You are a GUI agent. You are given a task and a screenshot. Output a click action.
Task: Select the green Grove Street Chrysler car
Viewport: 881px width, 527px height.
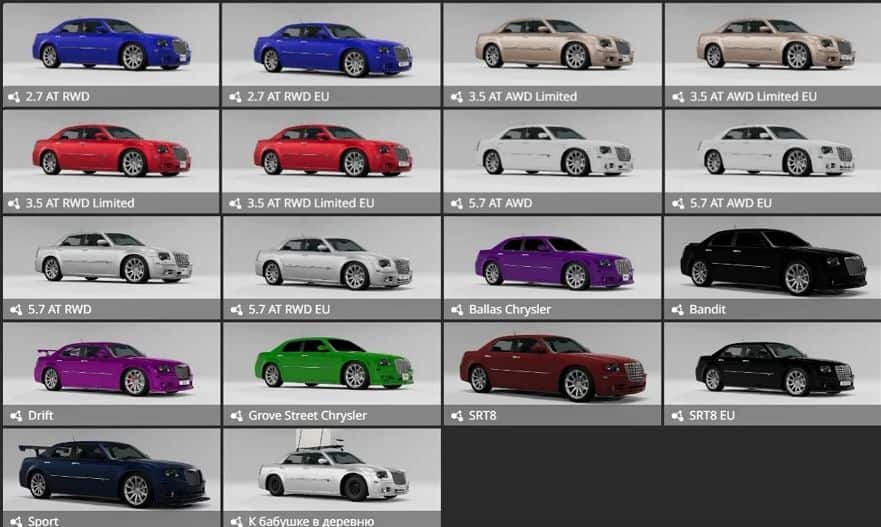(x=331, y=364)
